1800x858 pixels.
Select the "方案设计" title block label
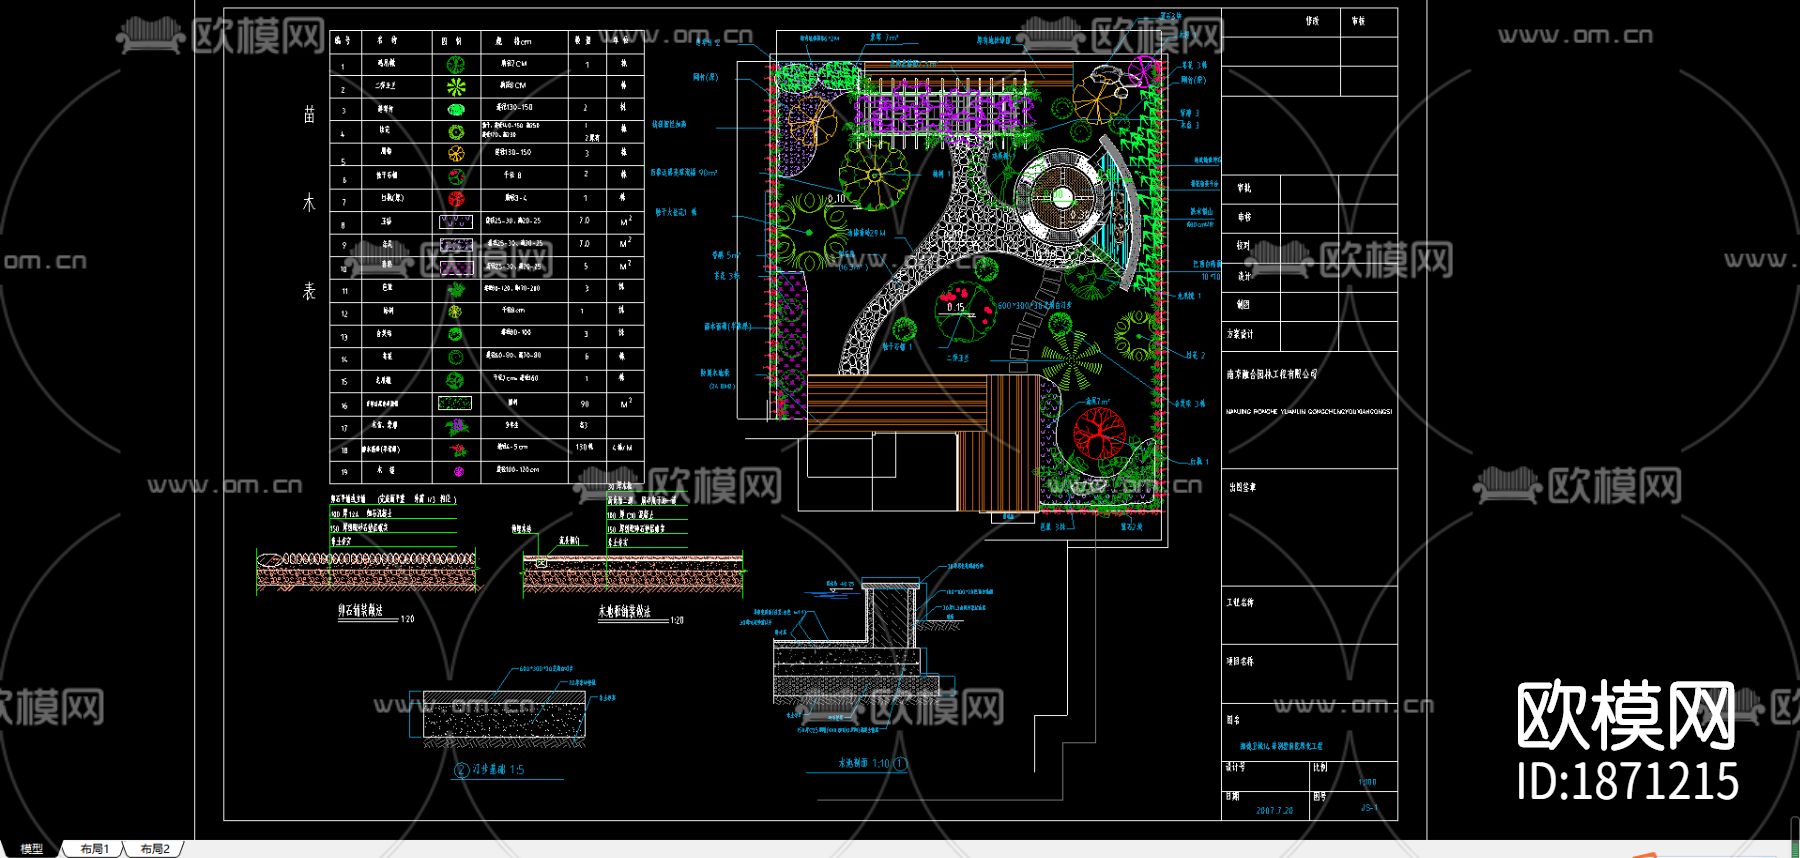pyautogui.click(x=1240, y=334)
